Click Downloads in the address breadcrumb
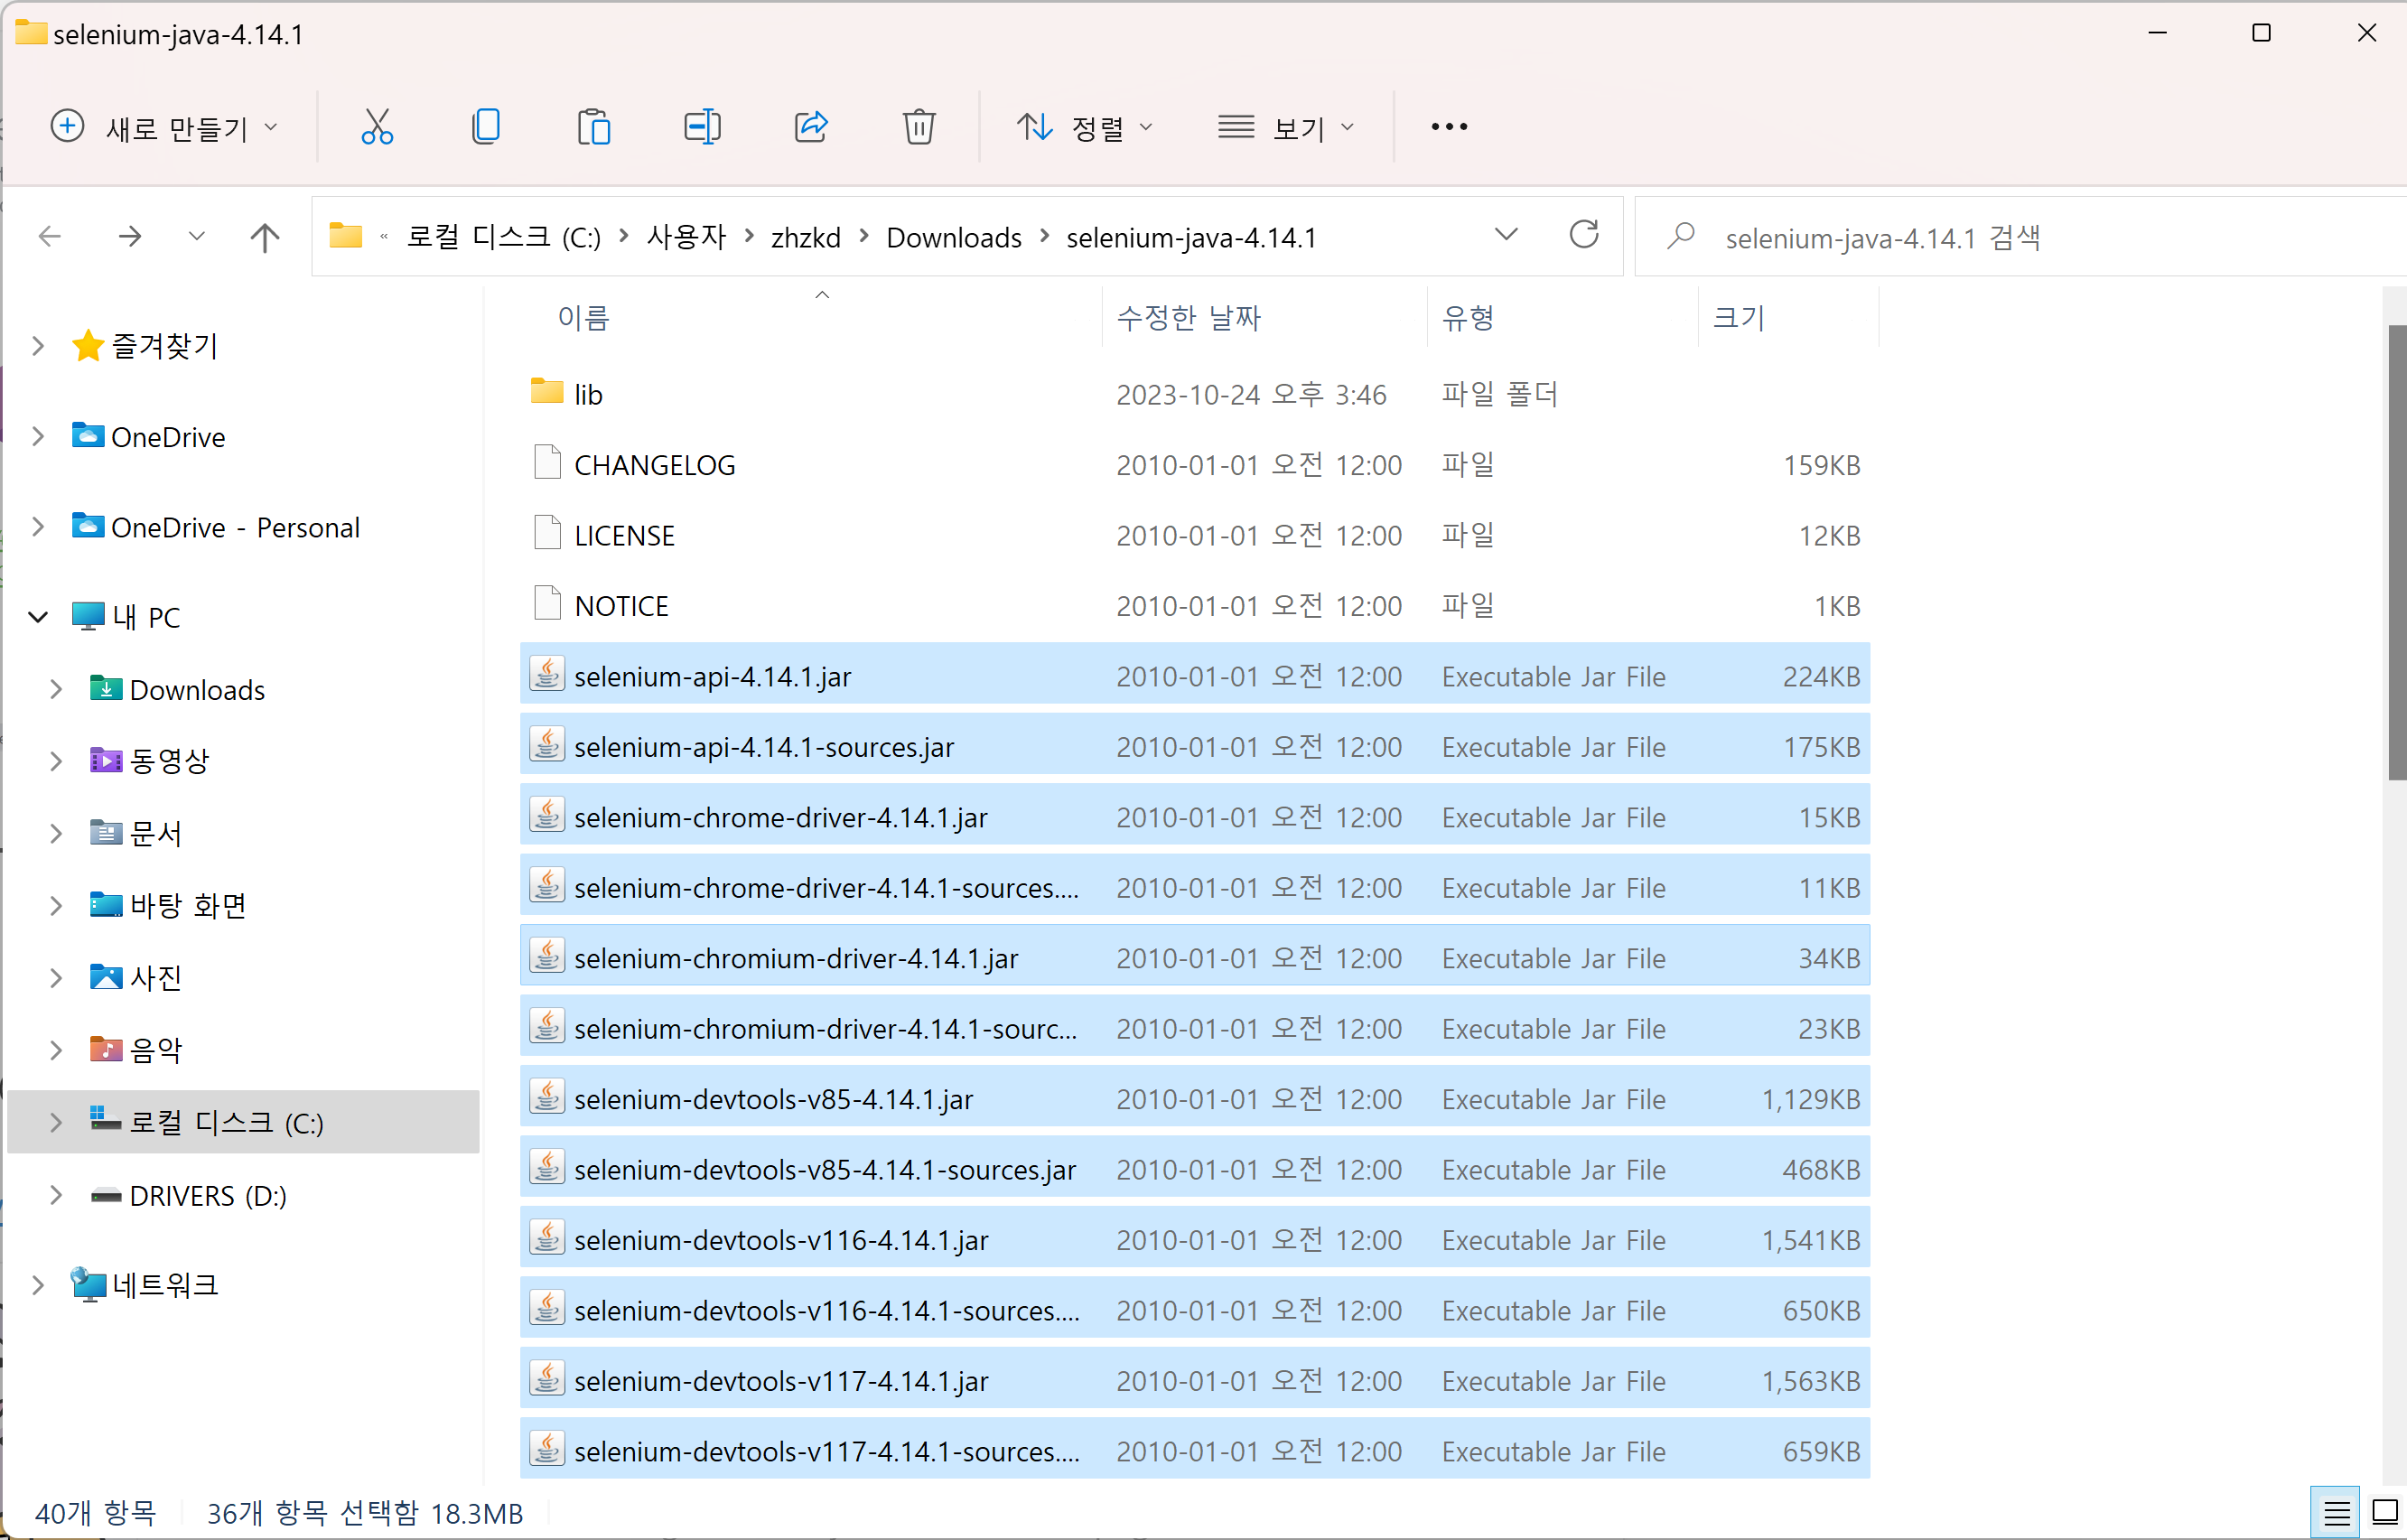Viewport: 2407px width, 1540px height. coord(954,238)
